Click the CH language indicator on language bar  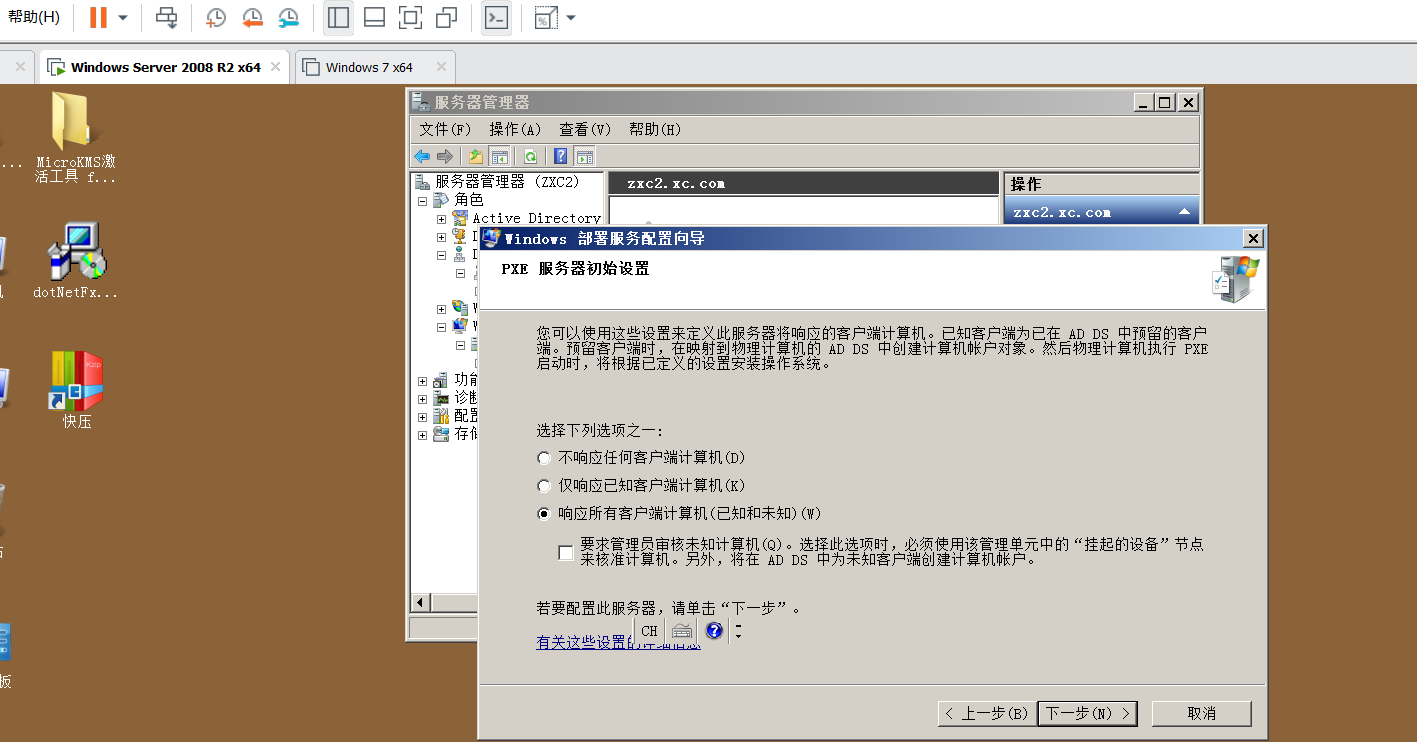(650, 631)
